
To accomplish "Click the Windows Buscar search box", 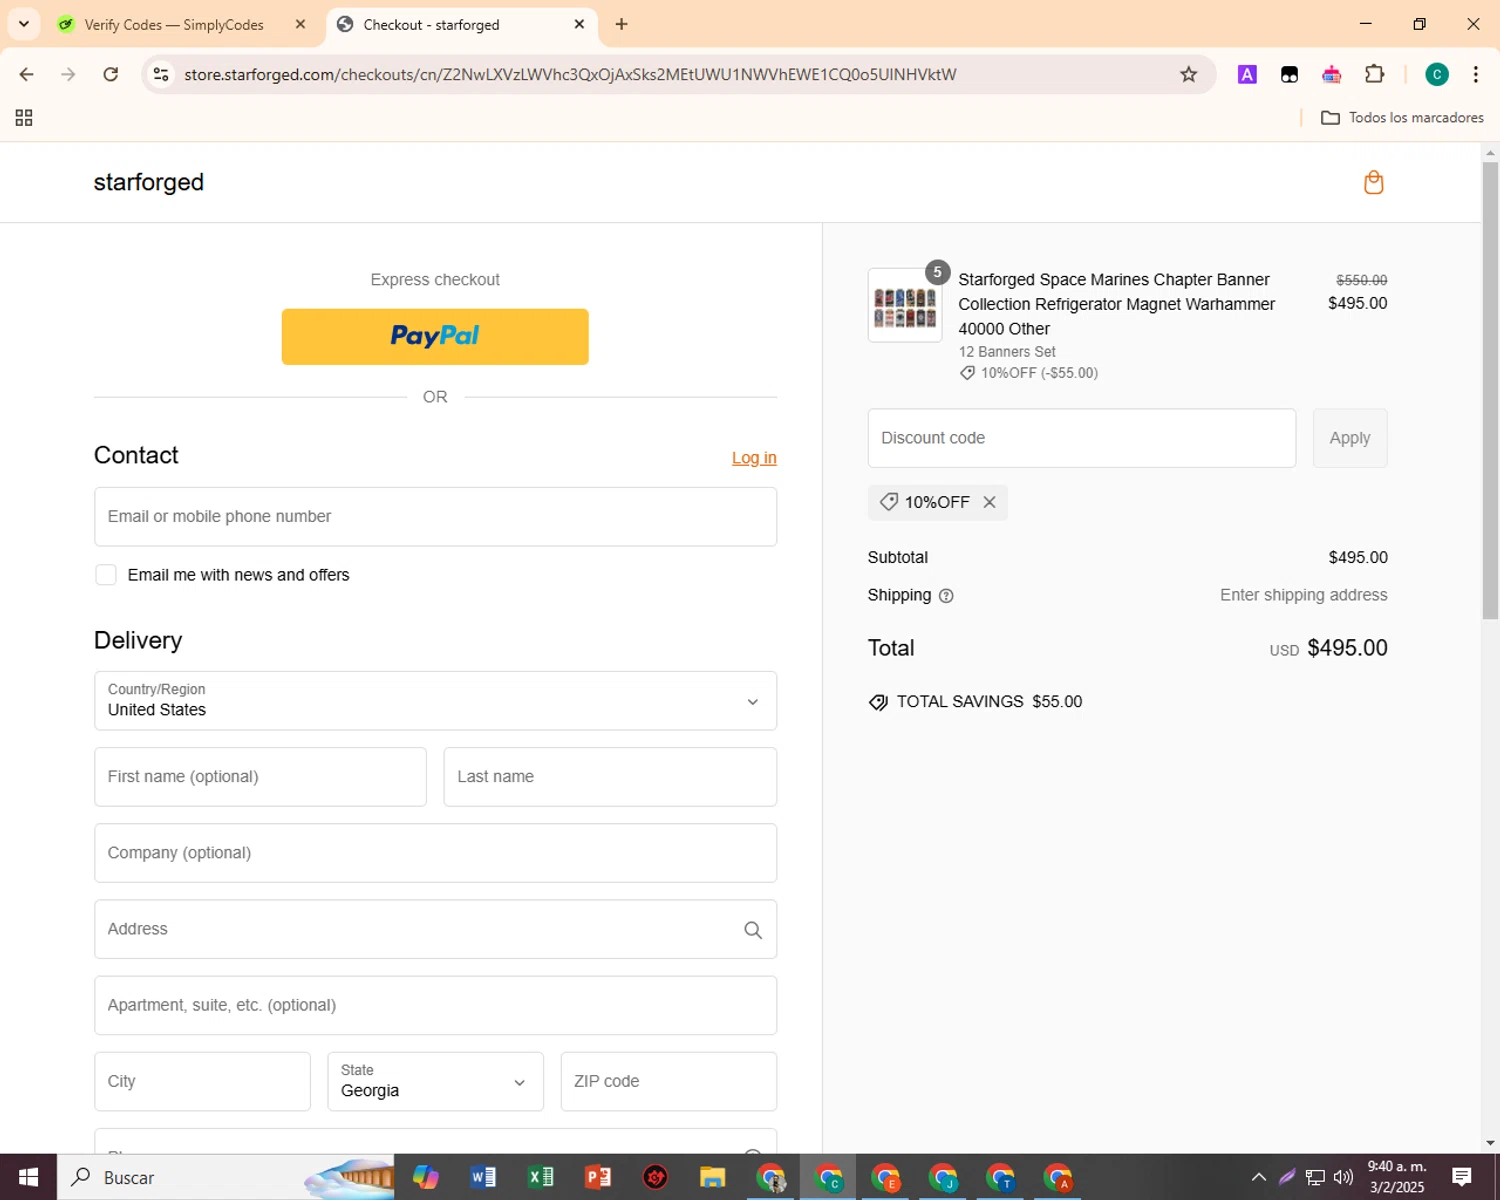I will point(225,1177).
